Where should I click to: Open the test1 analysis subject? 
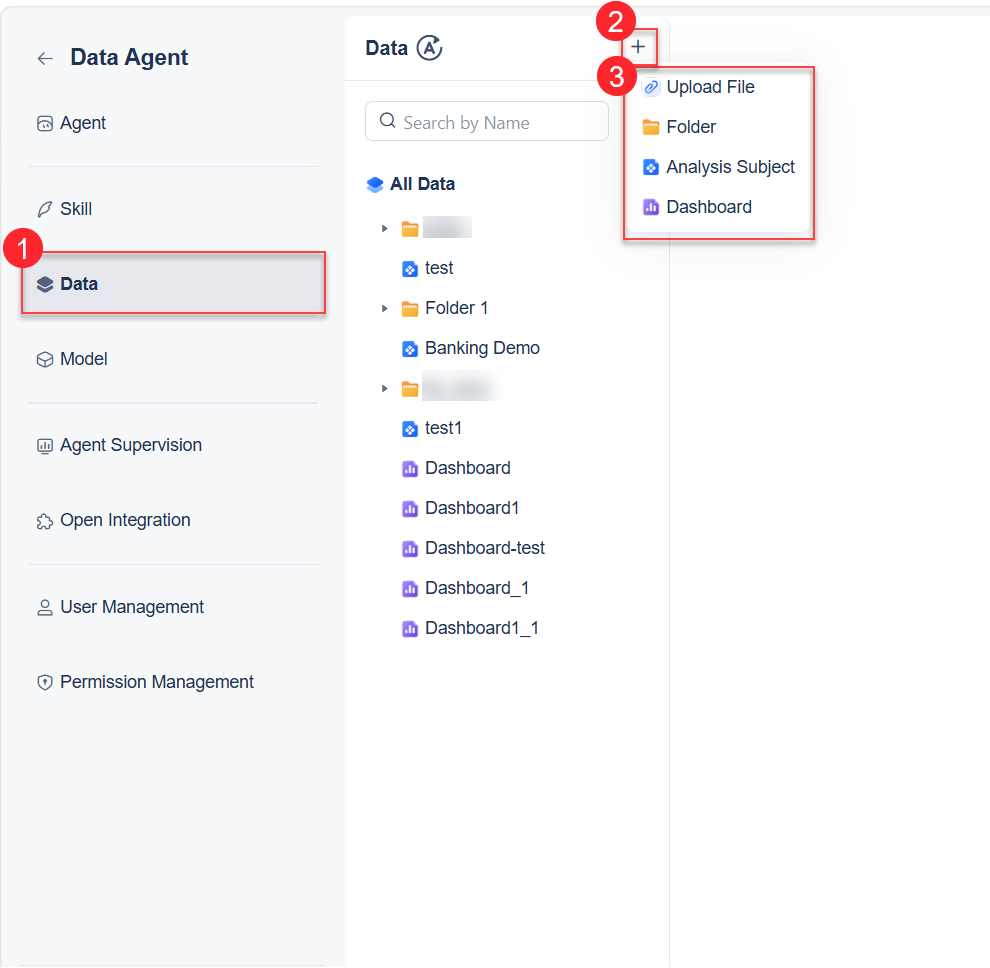443,429
